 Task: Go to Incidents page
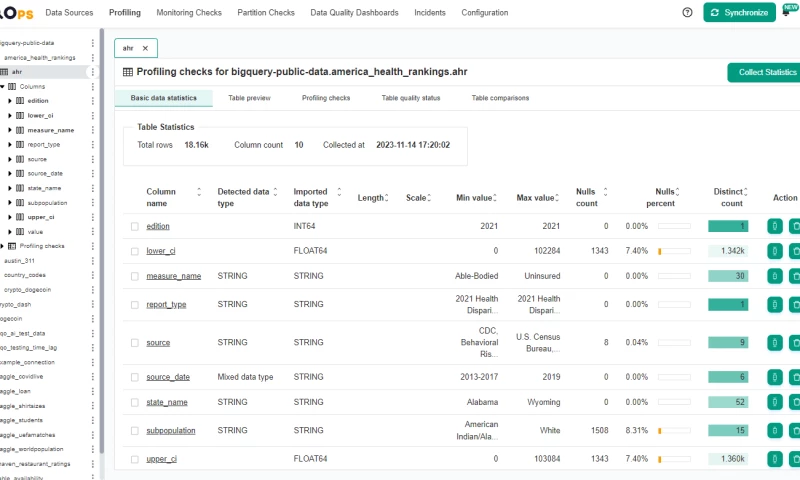pyautogui.click(x=430, y=12)
